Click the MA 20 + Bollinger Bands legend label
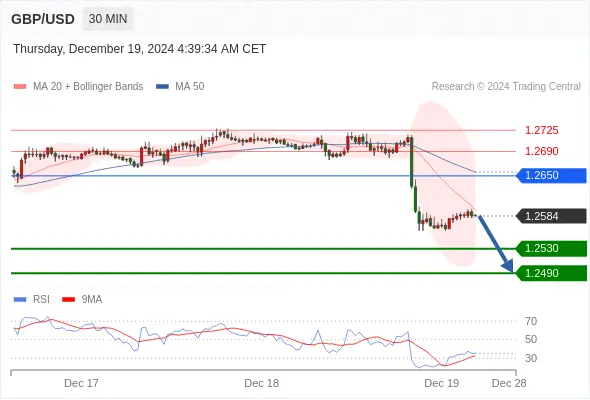Screen dimensions: 590x400 click(x=88, y=87)
